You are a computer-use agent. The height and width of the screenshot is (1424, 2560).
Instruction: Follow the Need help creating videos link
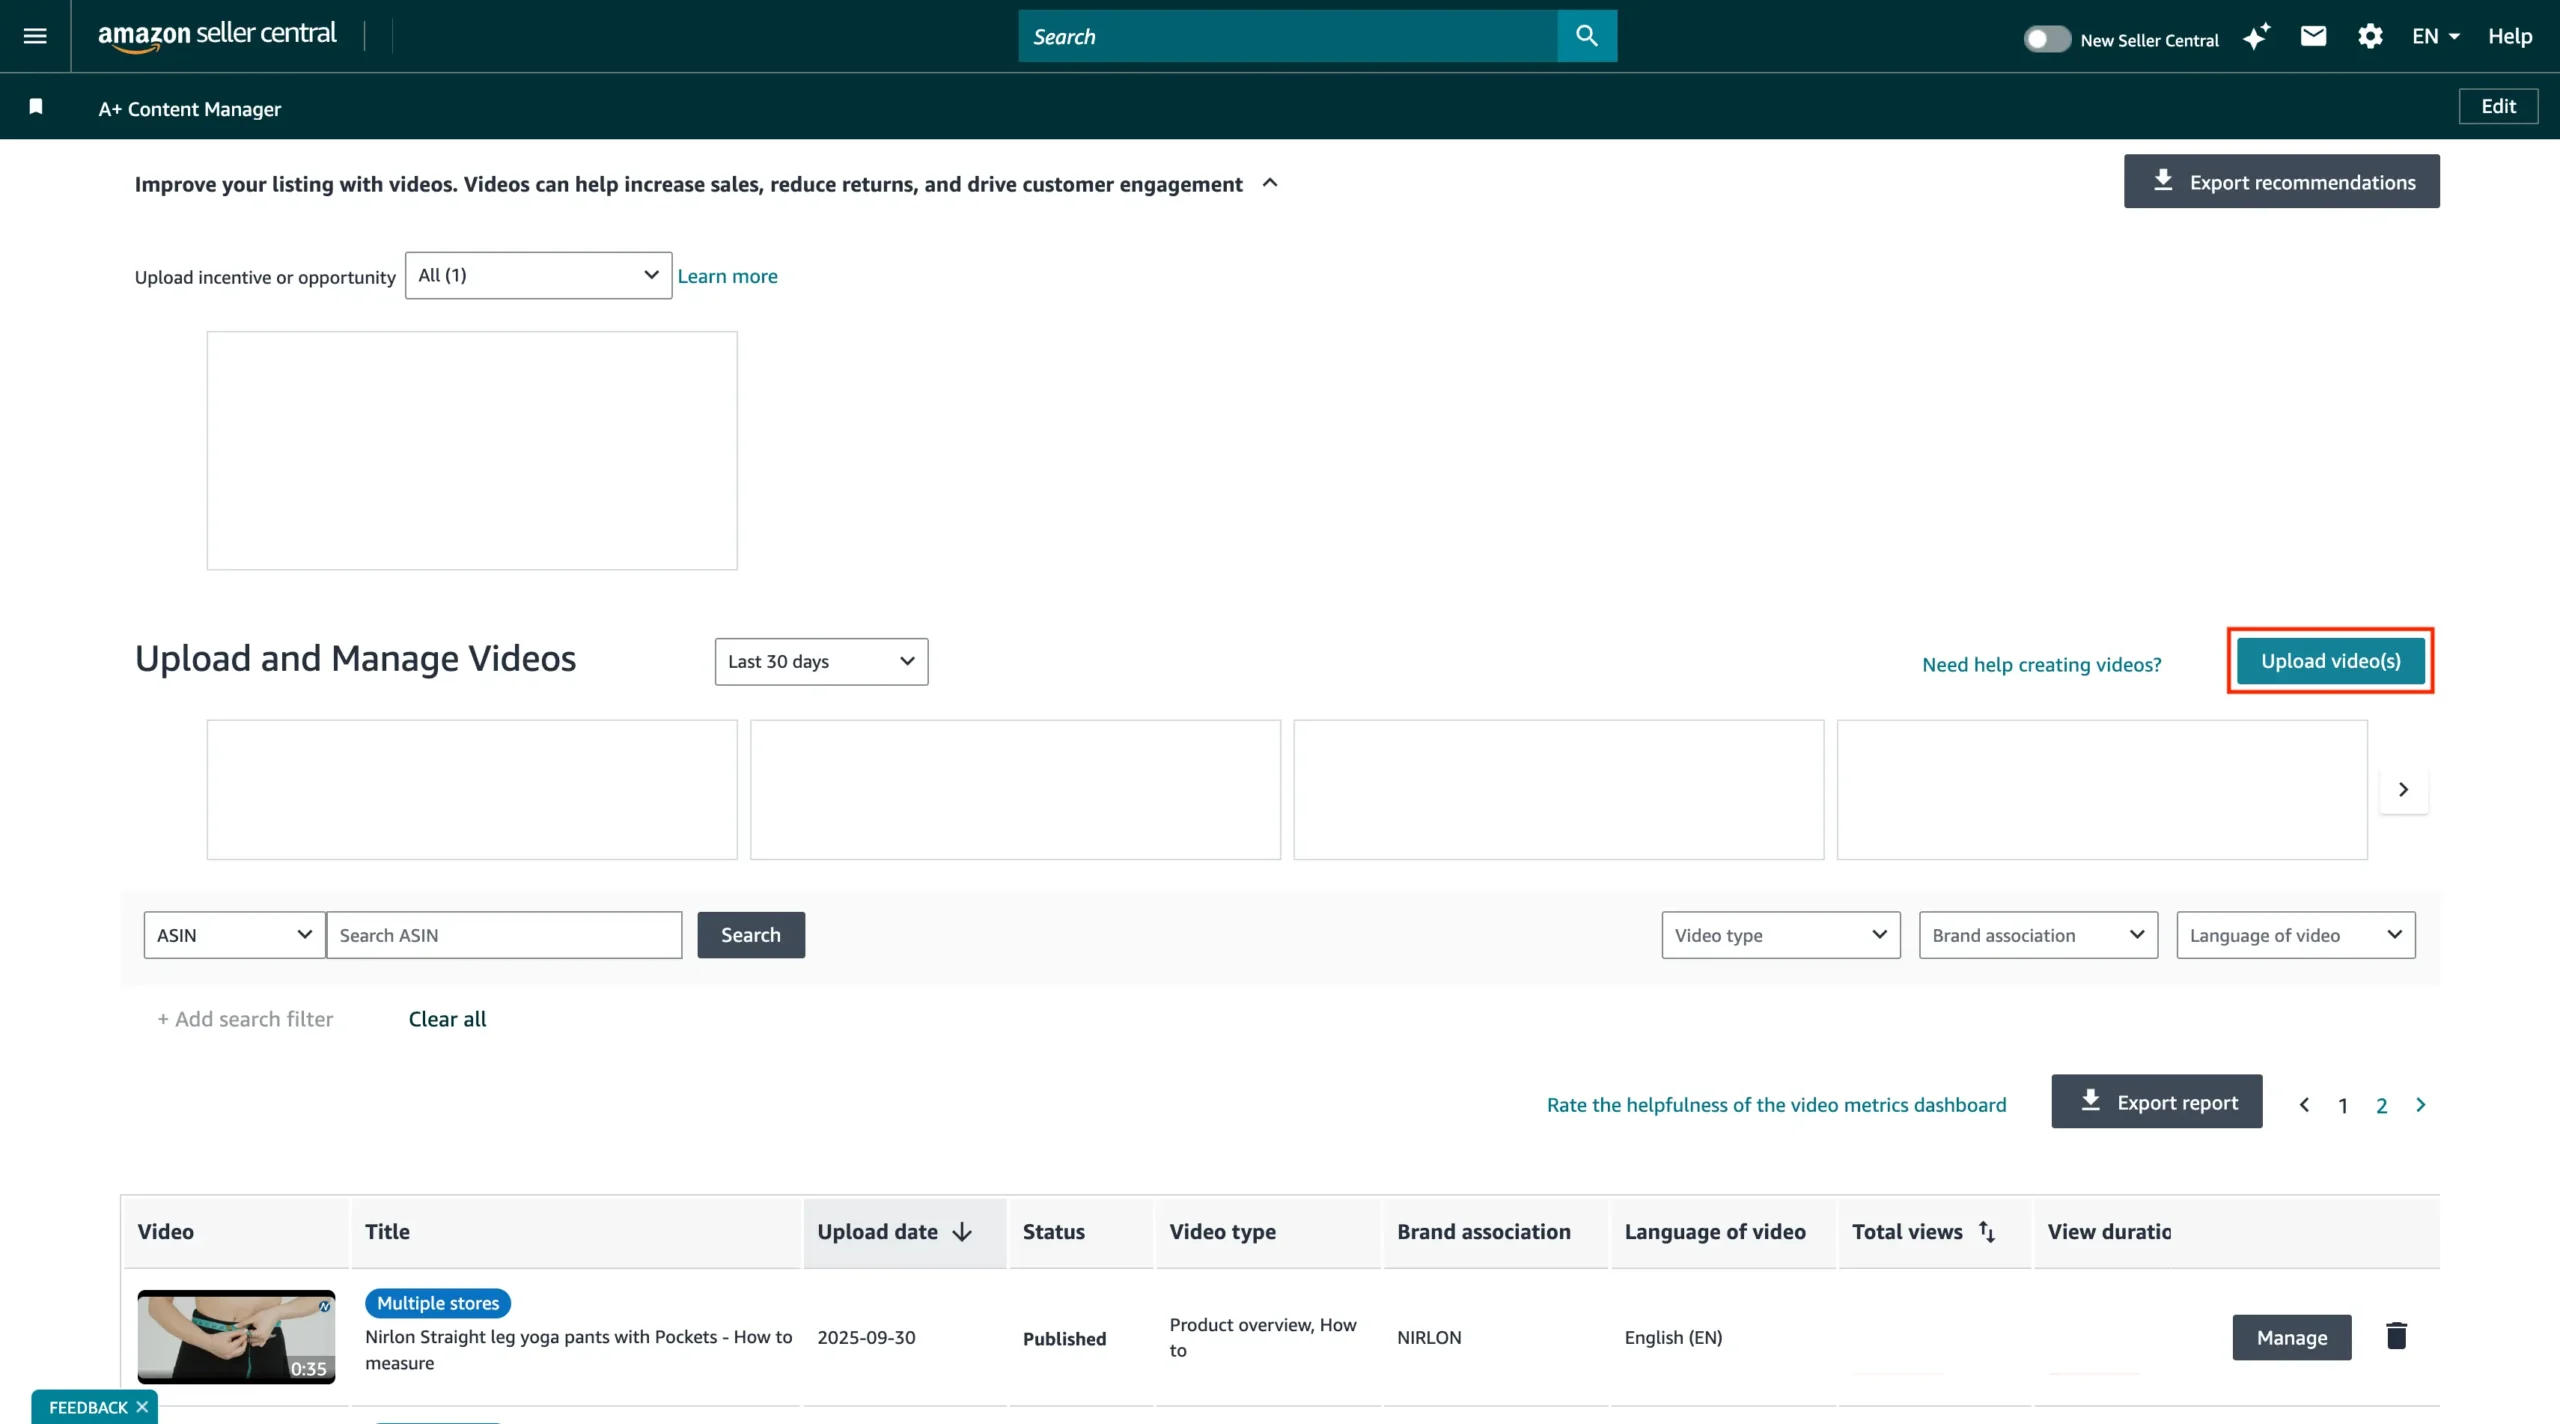point(2041,664)
